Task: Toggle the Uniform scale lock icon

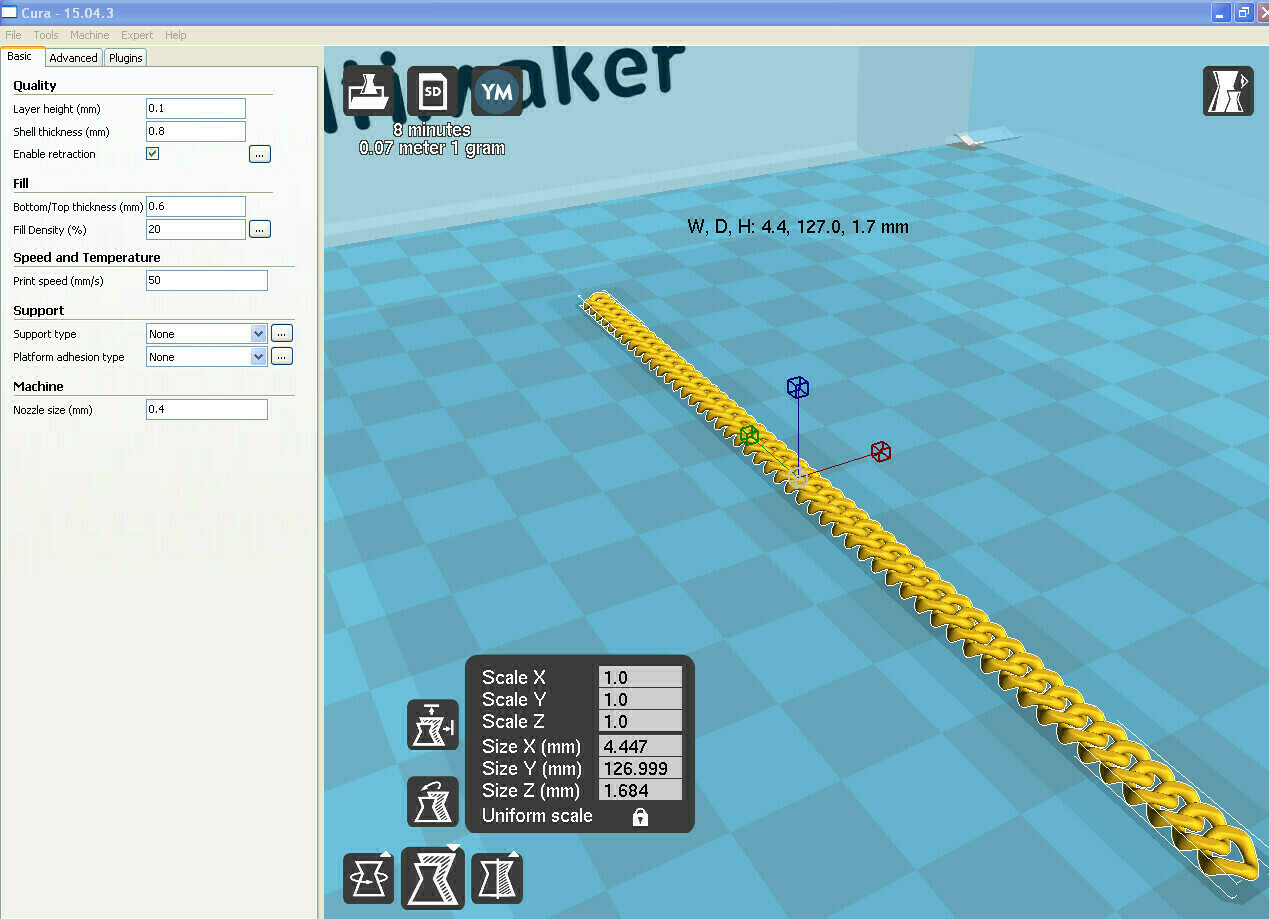Action: (640, 817)
